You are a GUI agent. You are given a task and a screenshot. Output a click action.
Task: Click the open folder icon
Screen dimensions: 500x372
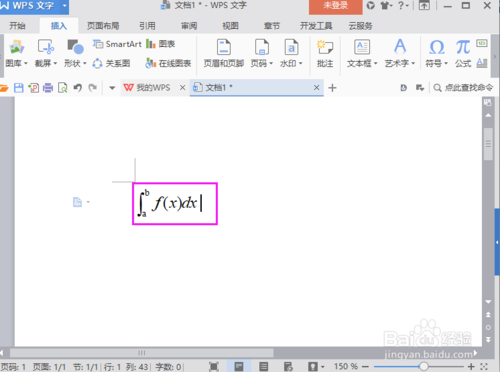pos(4,88)
